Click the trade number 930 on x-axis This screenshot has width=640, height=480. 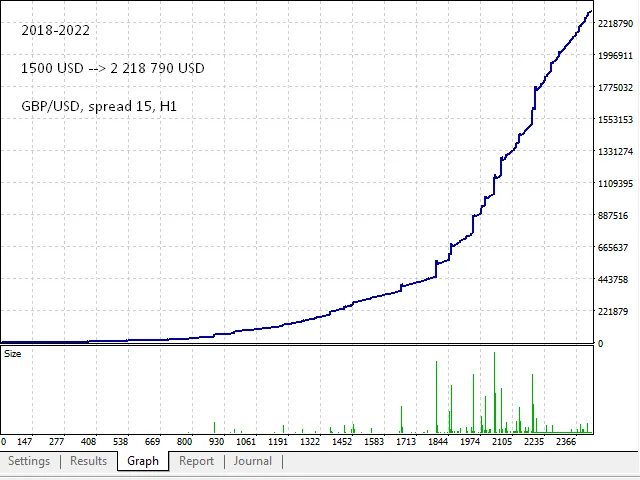216,442
